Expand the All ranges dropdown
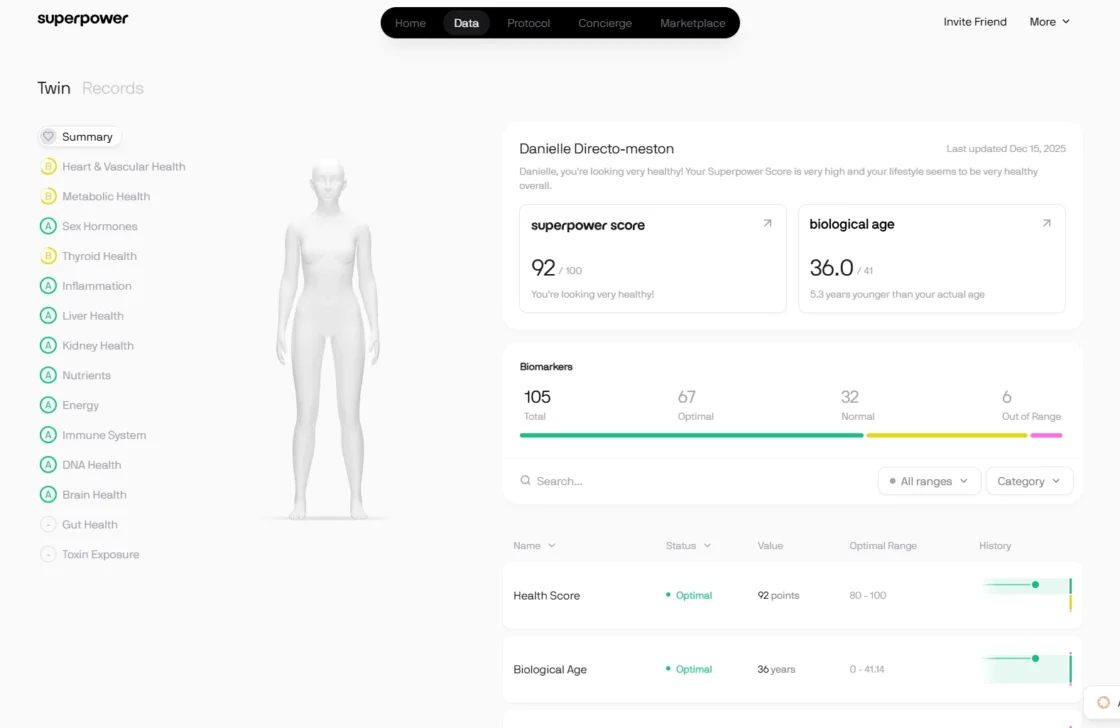 (929, 481)
